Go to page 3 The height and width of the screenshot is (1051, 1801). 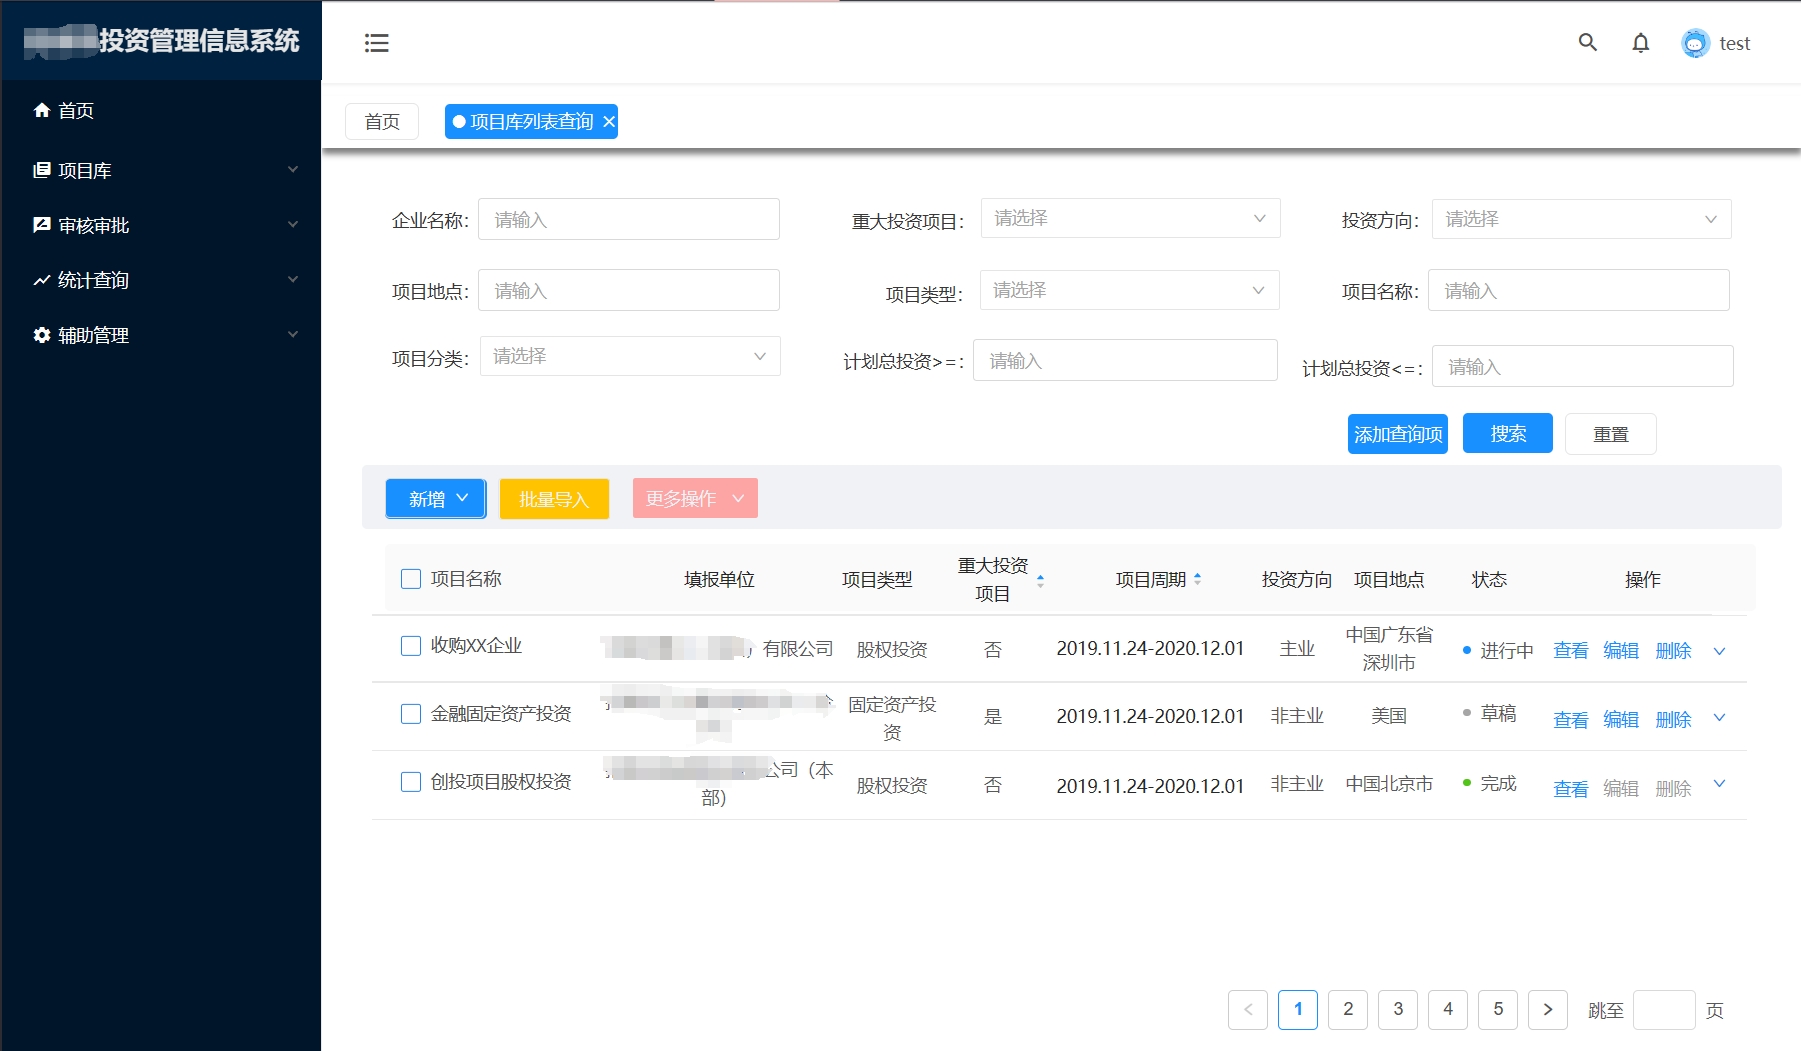pos(1398,1009)
